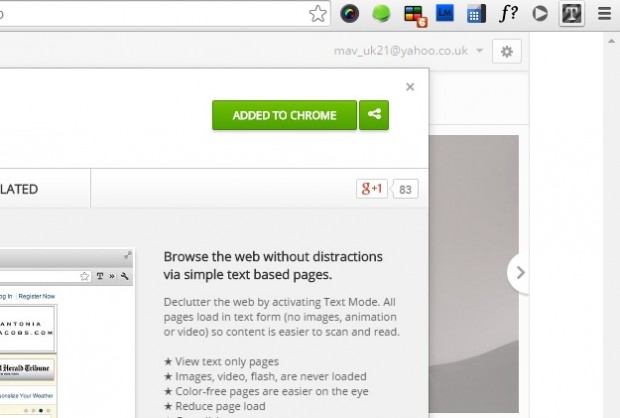
Task: Open the Chrome hamburger menu
Action: click(603, 14)
